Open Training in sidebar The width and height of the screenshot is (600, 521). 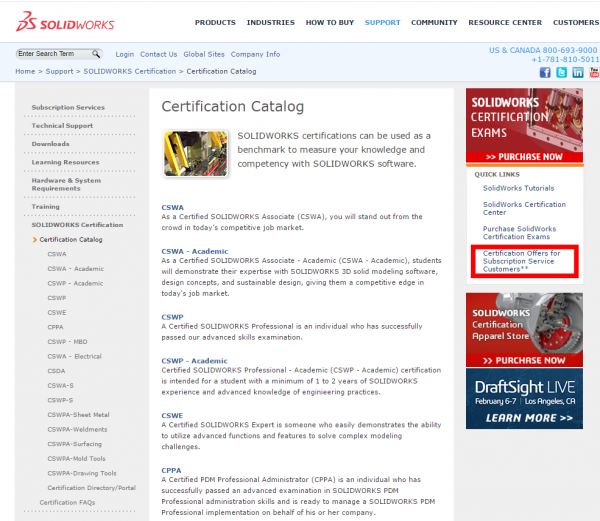coord(46,207)
